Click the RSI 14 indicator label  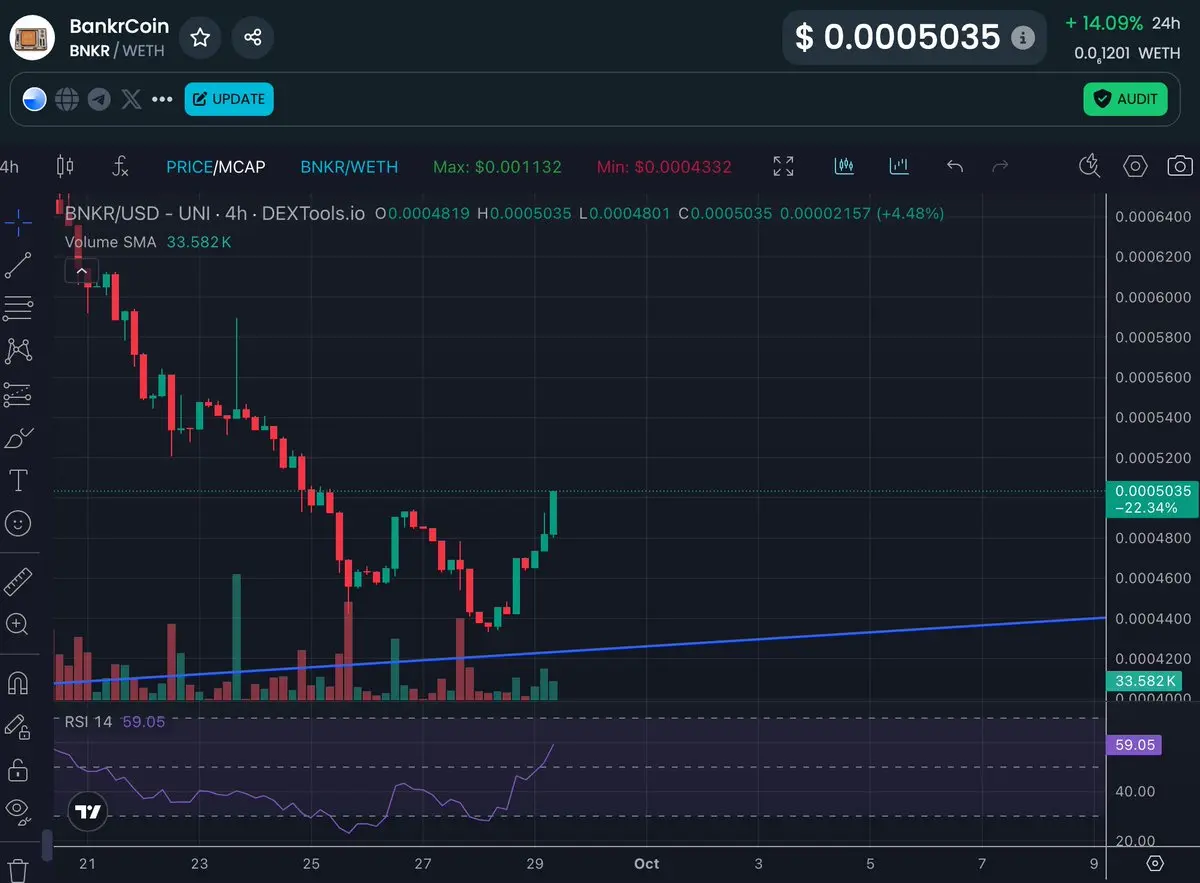click(x=89, y=721)
